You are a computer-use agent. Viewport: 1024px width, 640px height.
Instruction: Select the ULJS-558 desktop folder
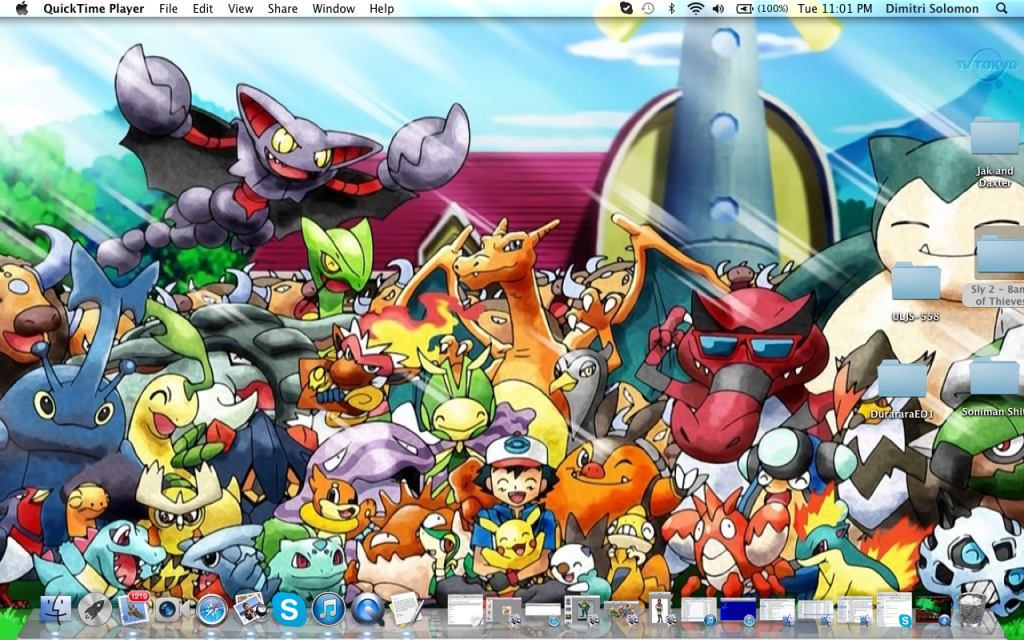pyautogui.click(x=916, y=291)
